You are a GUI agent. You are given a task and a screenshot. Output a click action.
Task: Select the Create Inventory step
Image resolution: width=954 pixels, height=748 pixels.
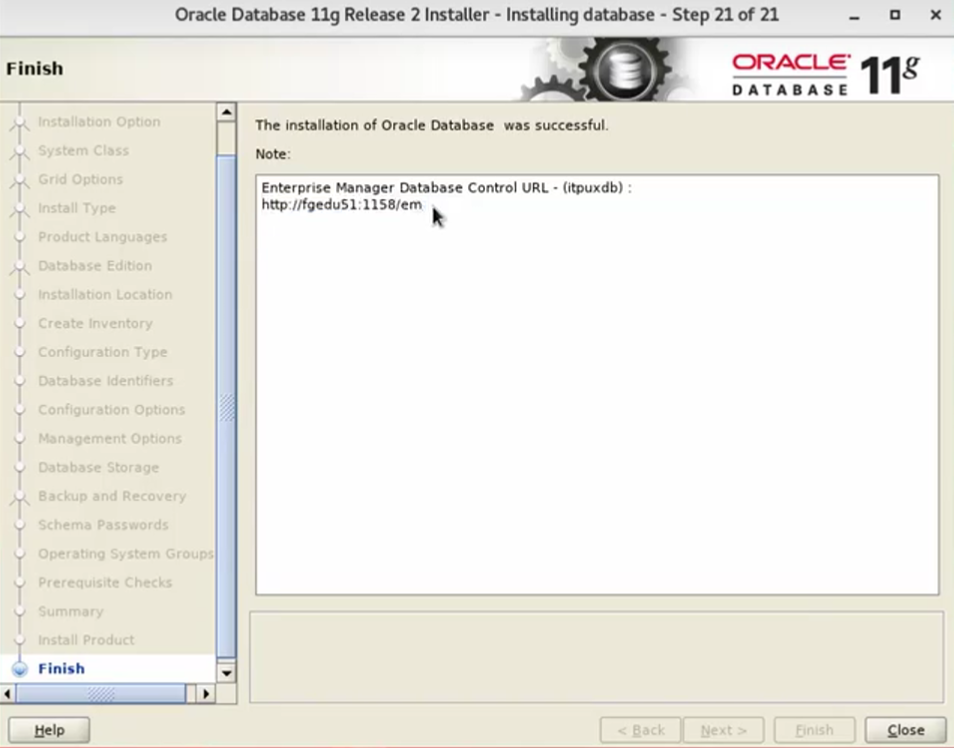pos(95,323)
